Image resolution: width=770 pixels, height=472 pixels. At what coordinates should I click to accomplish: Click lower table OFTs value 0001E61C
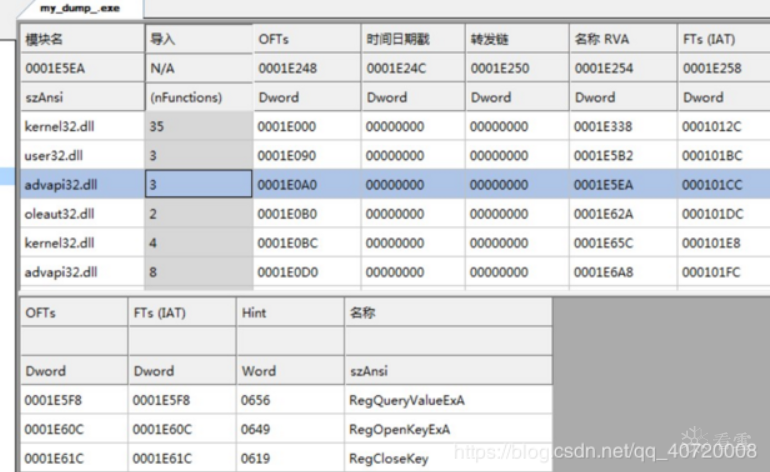(54, 458)
